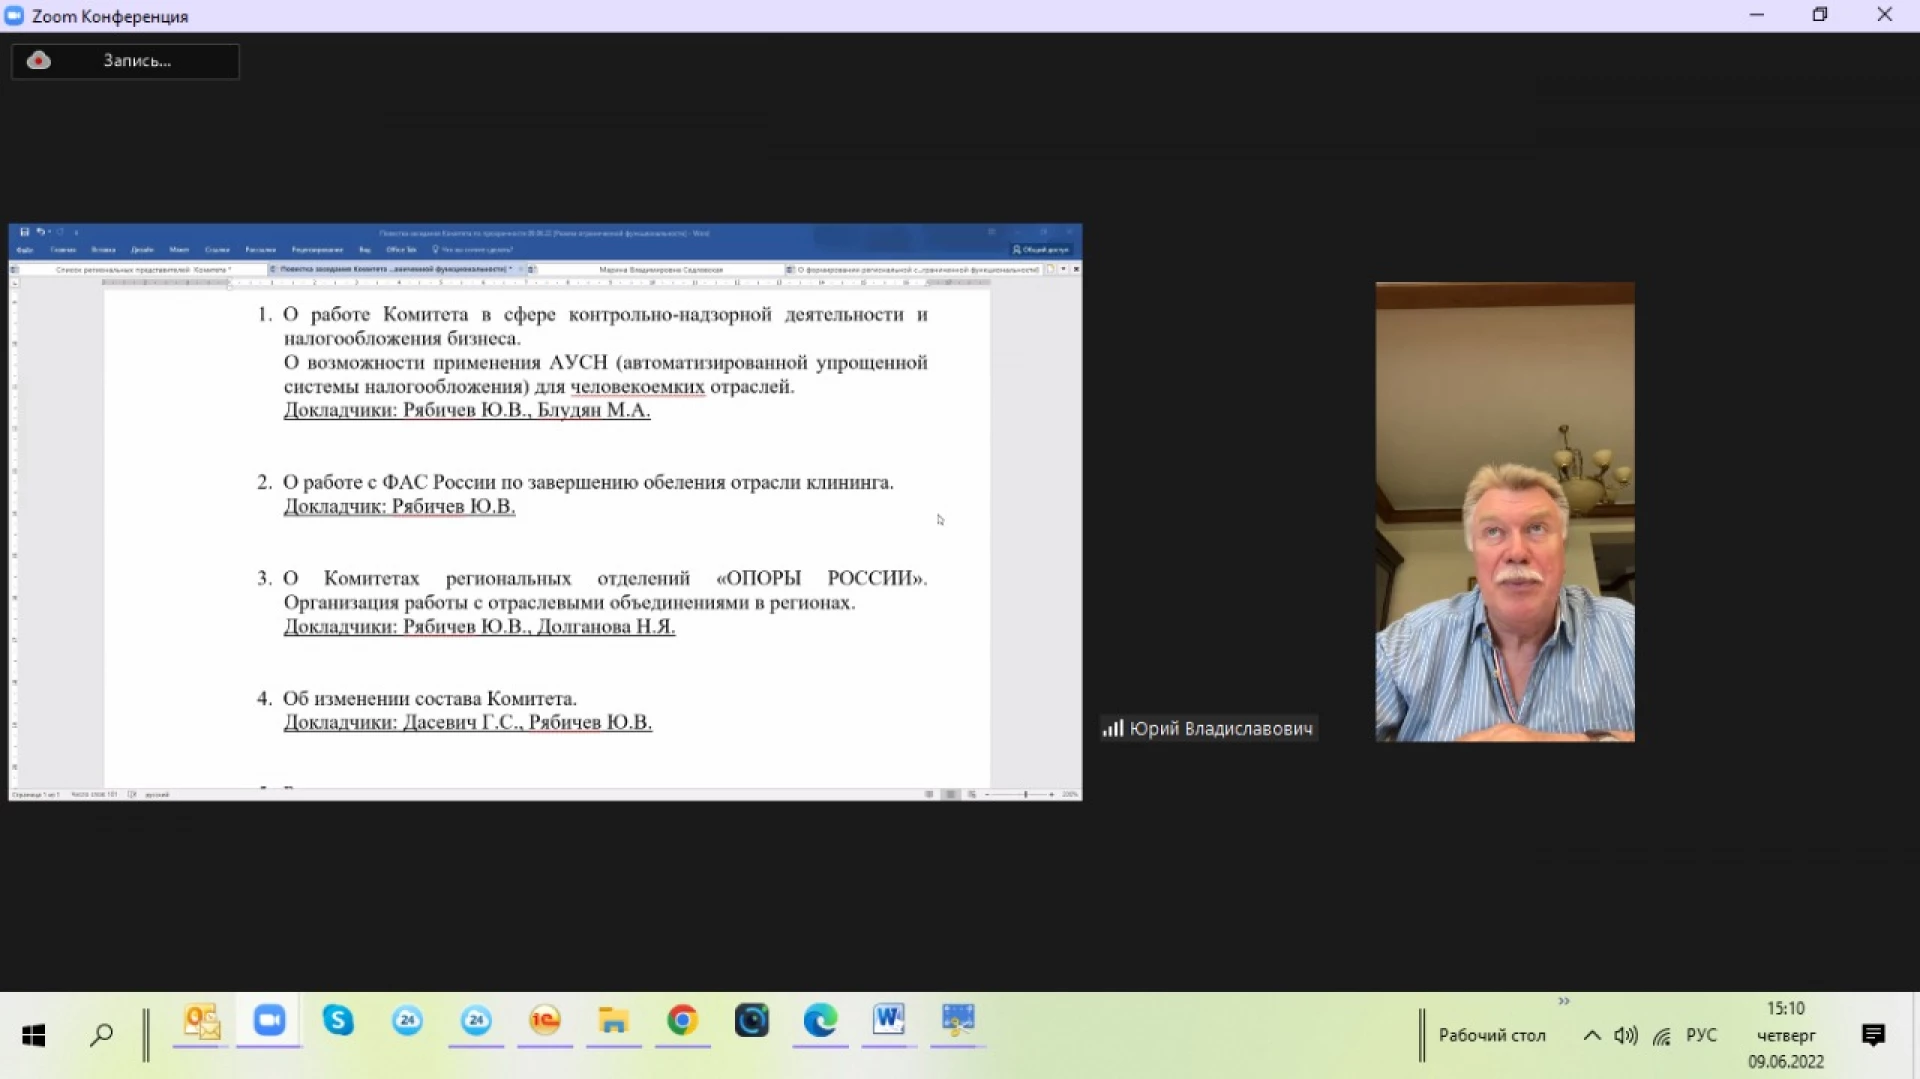Adjust the Word zoom slider in the status bar
Viewport: 1920px width, 1079px height.
click(1025, 794)
